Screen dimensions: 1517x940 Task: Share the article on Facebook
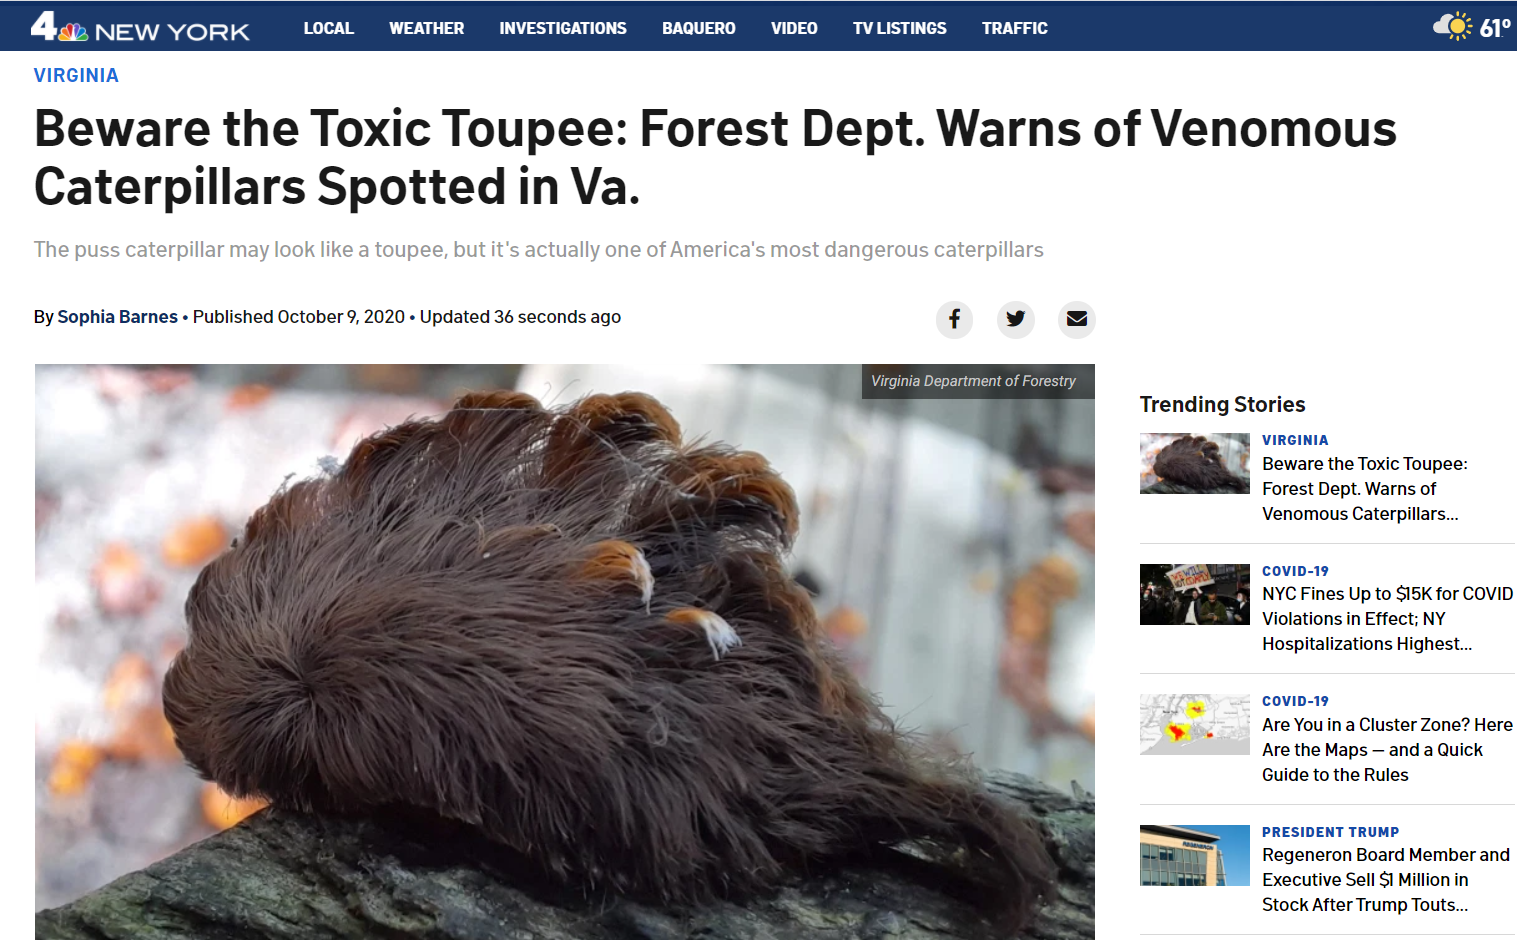(954, 319)
